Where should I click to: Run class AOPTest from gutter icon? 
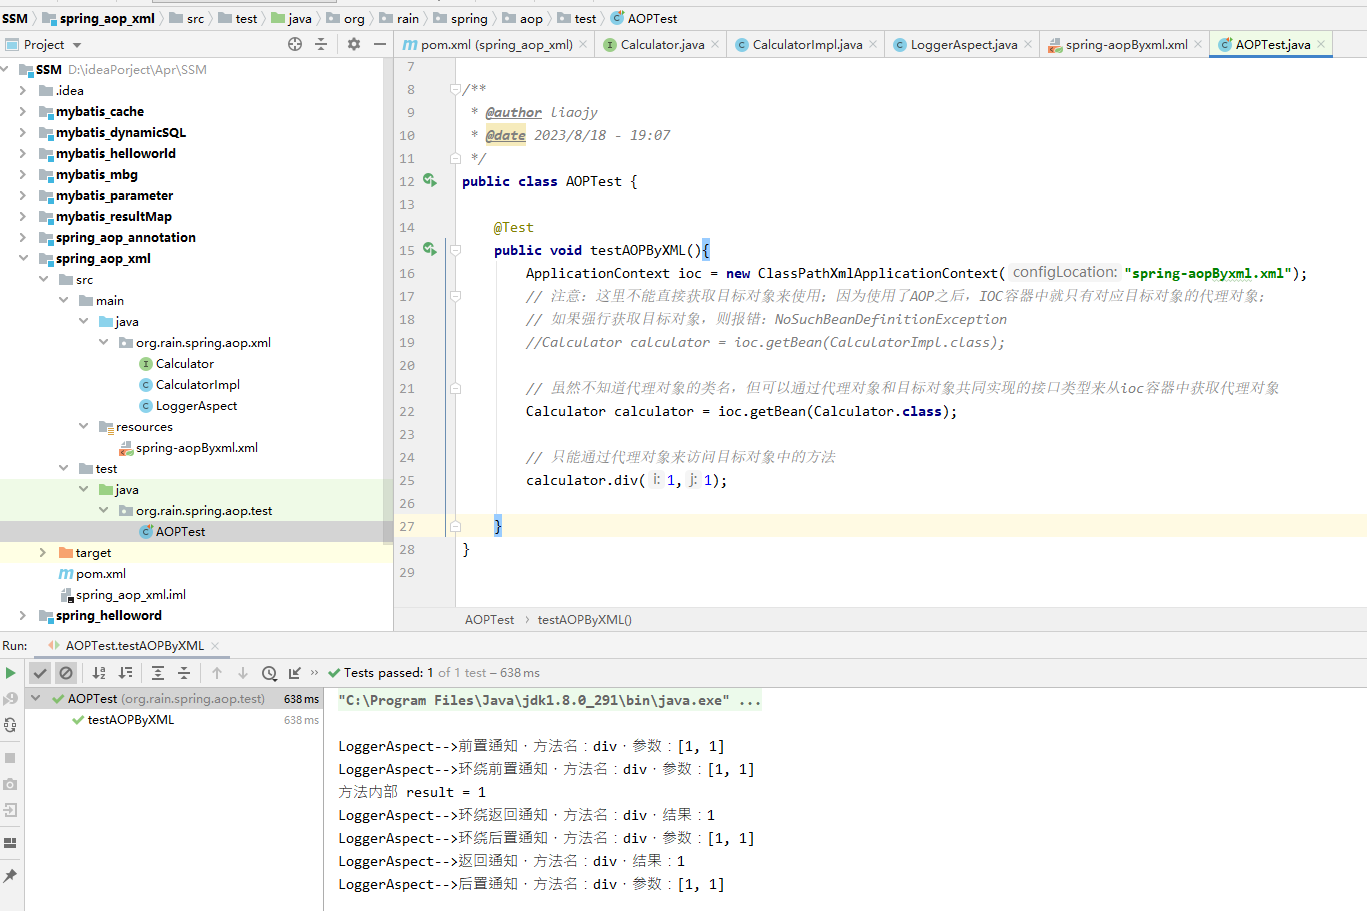coord(429,180)
